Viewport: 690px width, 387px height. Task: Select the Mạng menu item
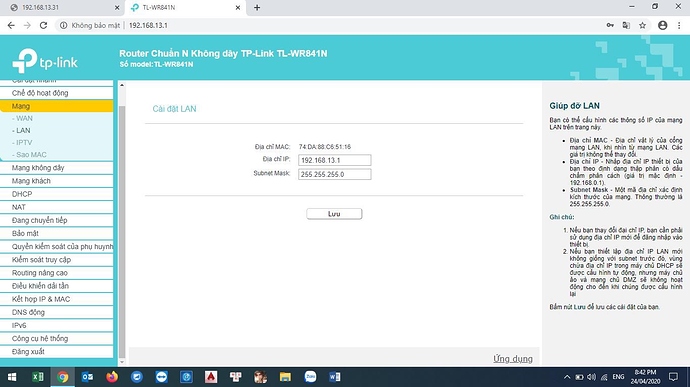(57, 106)
